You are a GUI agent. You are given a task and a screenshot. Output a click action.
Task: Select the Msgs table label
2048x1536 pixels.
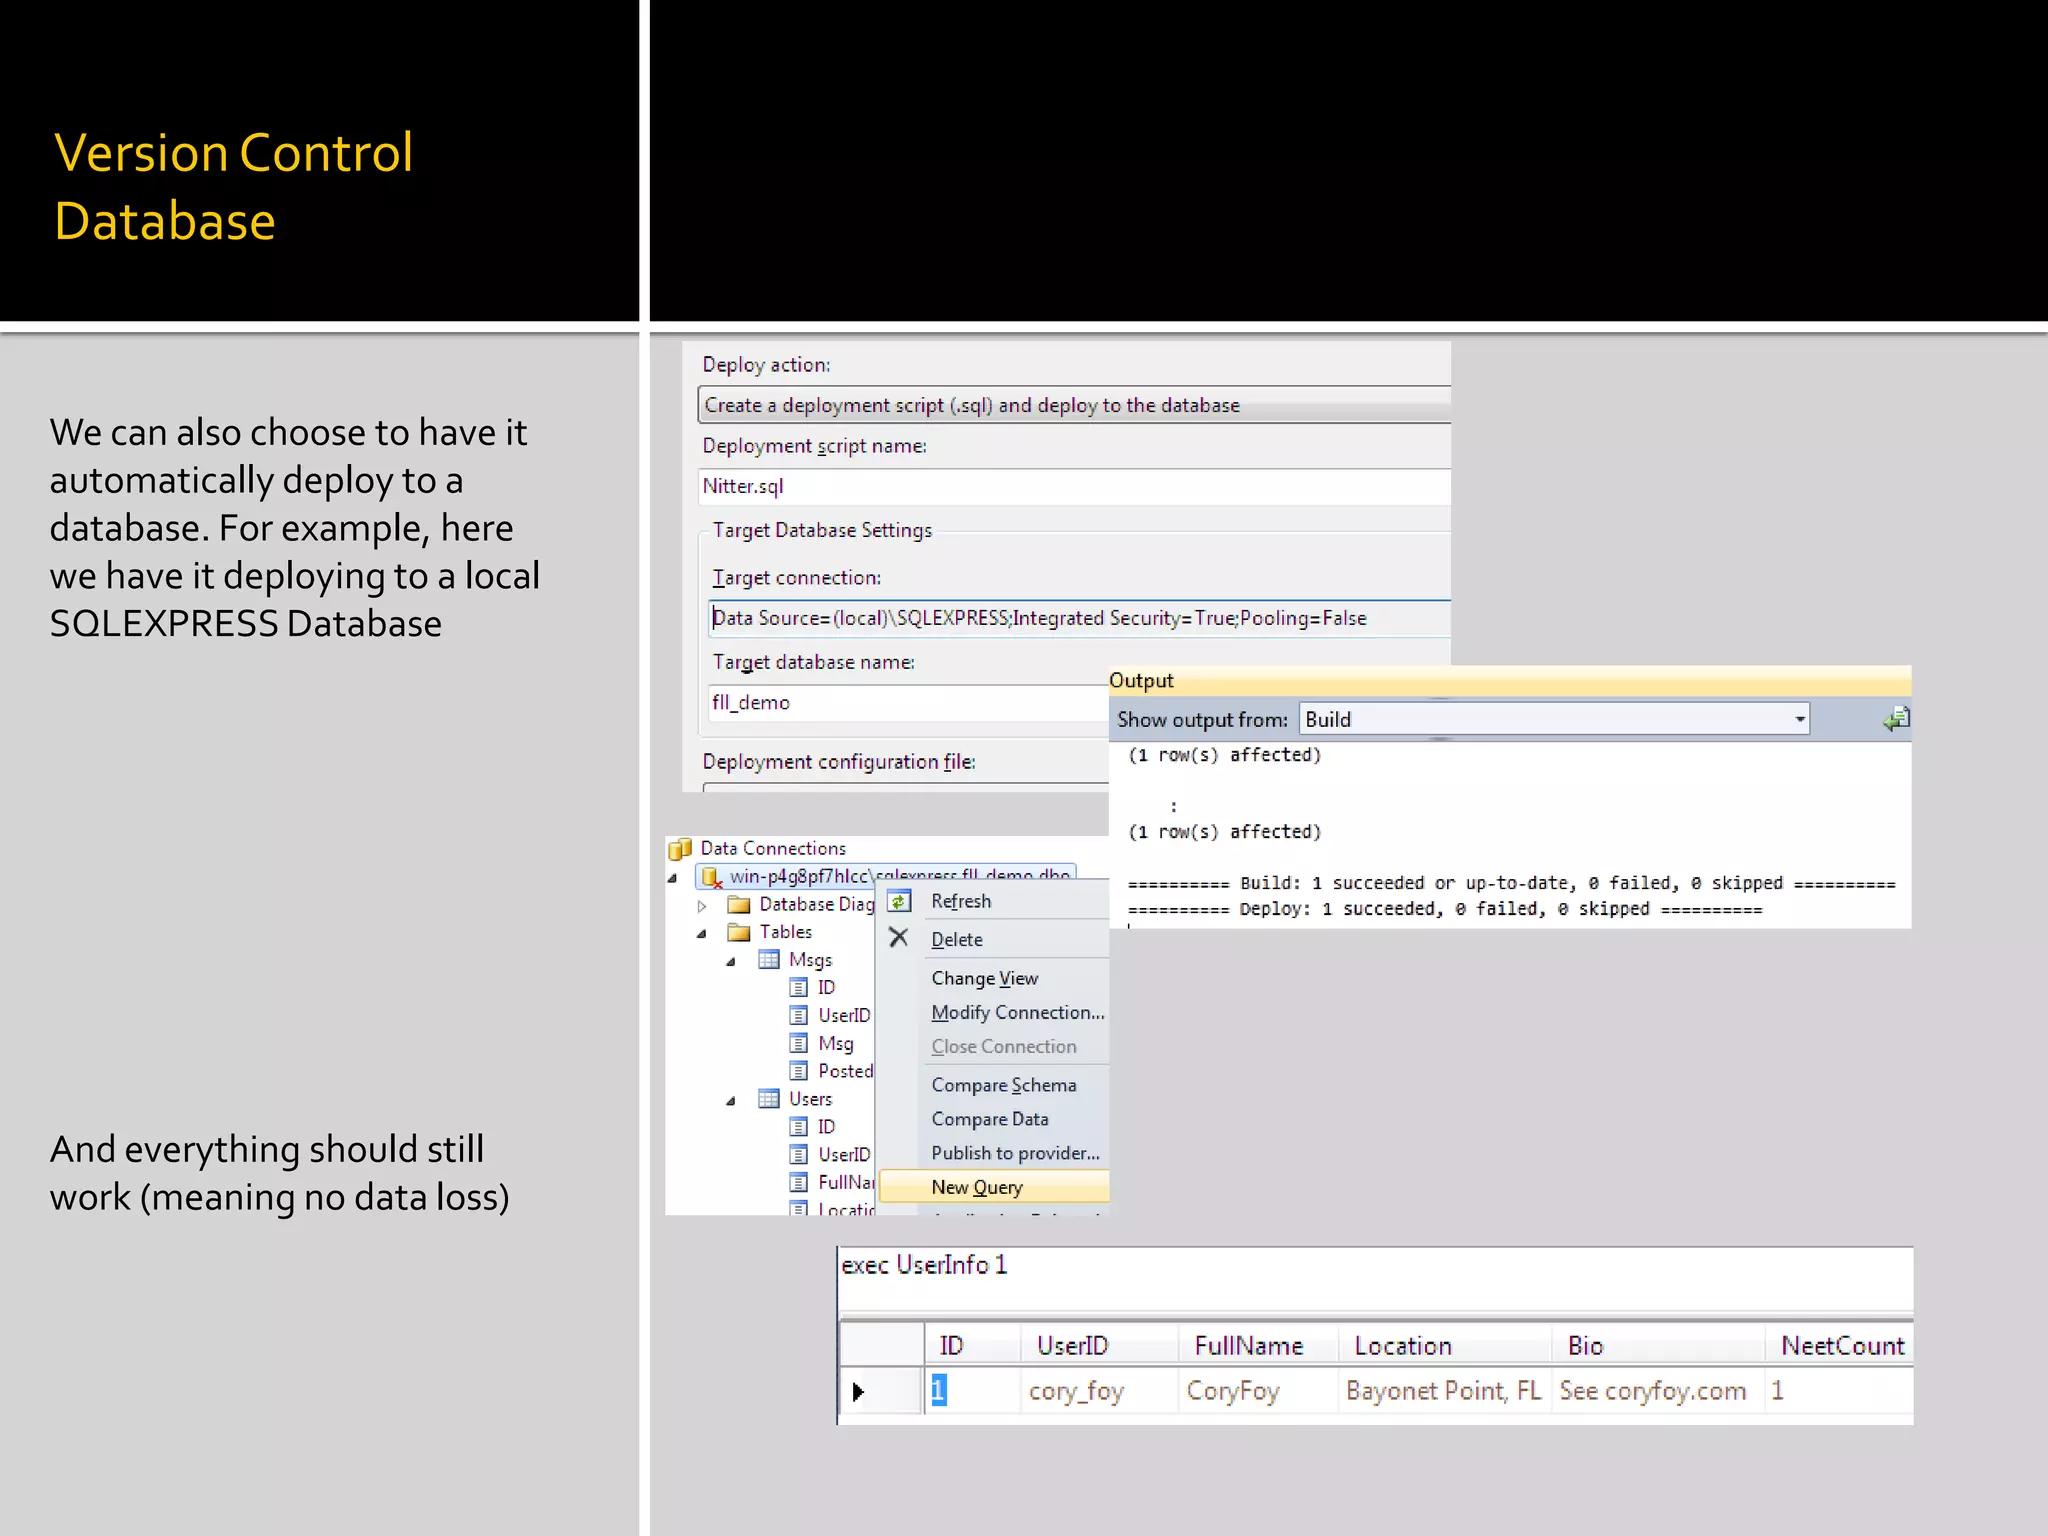coord(810,961)
